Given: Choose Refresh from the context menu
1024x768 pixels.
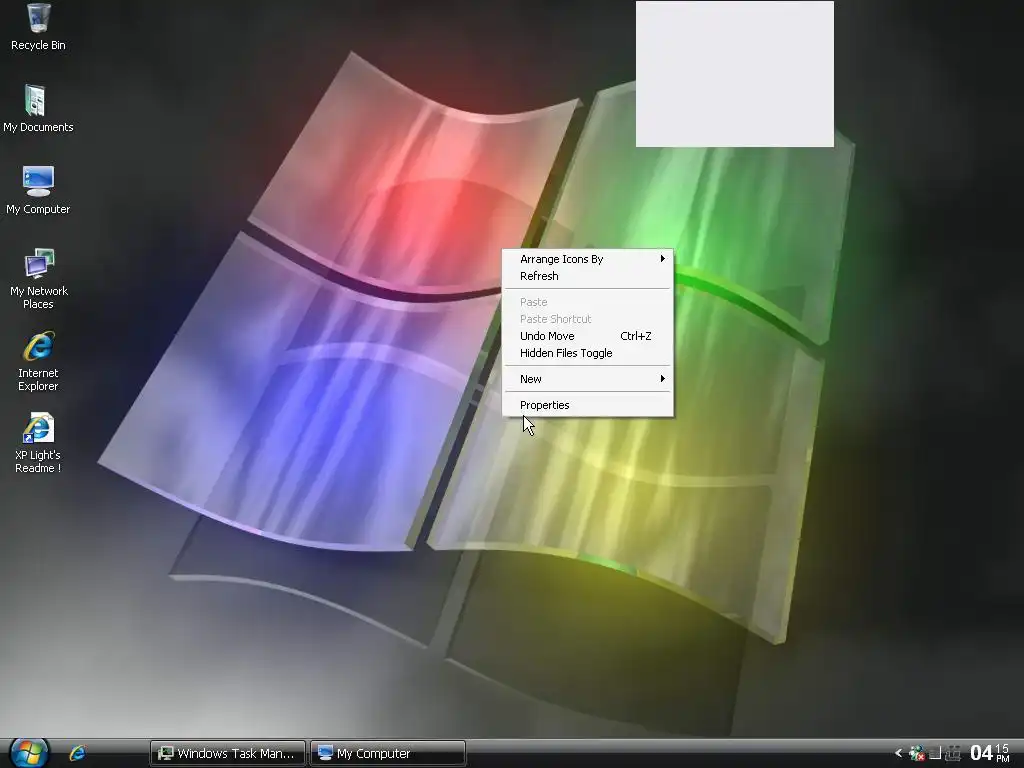Looking at the screenshot, I should coord(588,276).
